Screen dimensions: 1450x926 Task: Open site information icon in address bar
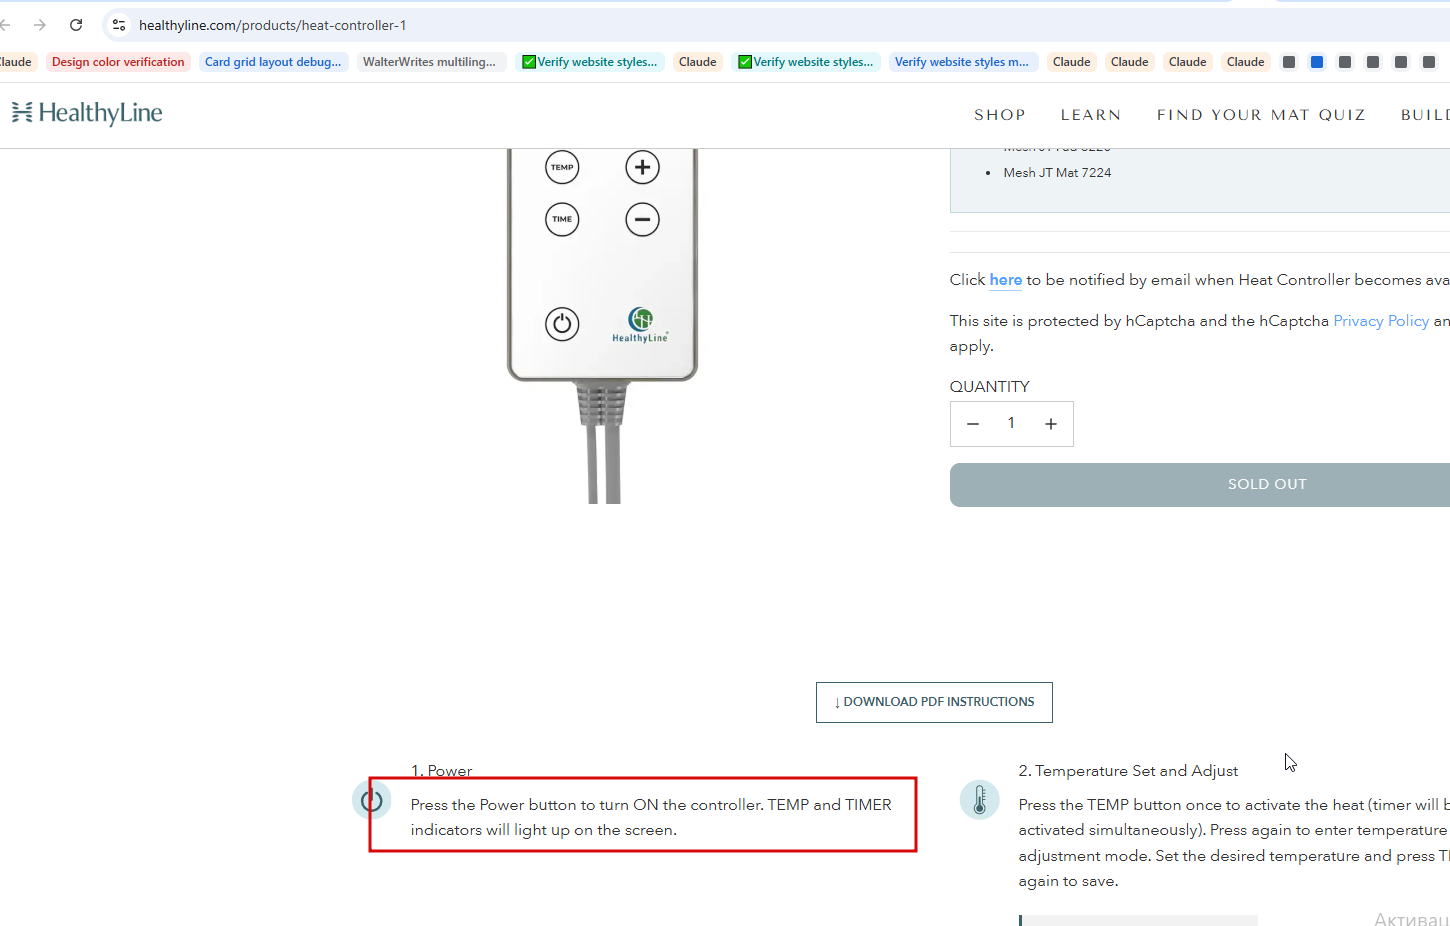(119, 25)
